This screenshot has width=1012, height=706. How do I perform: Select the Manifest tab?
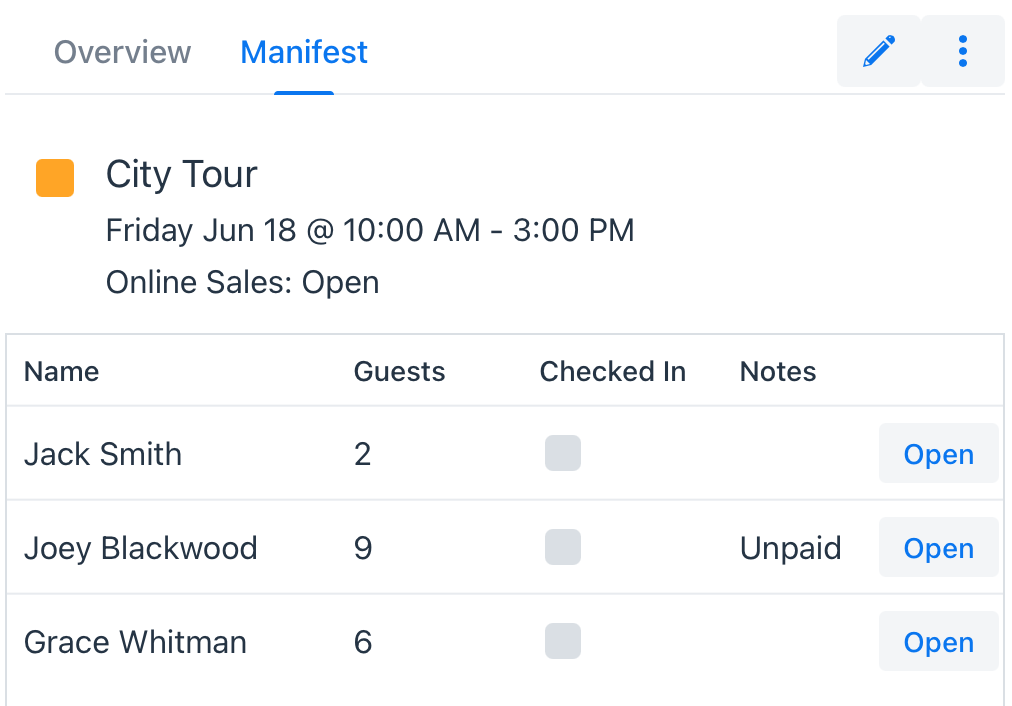[304, 52]
